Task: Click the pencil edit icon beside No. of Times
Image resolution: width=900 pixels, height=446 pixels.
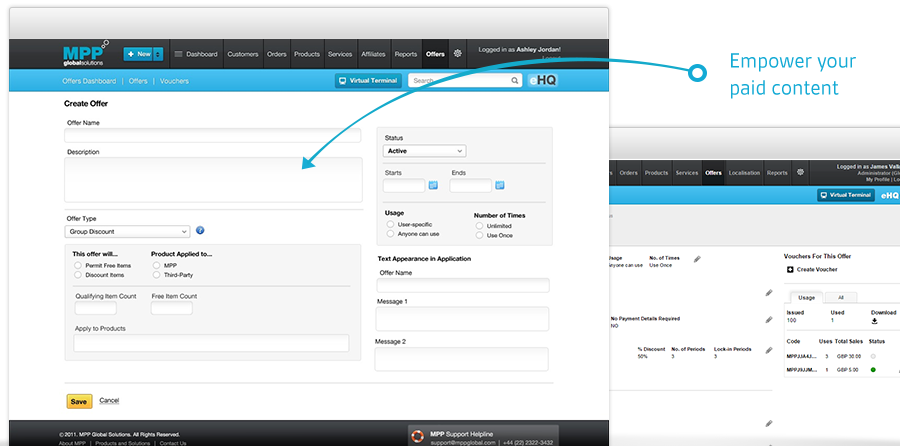Action: click(x=697, y=259)
